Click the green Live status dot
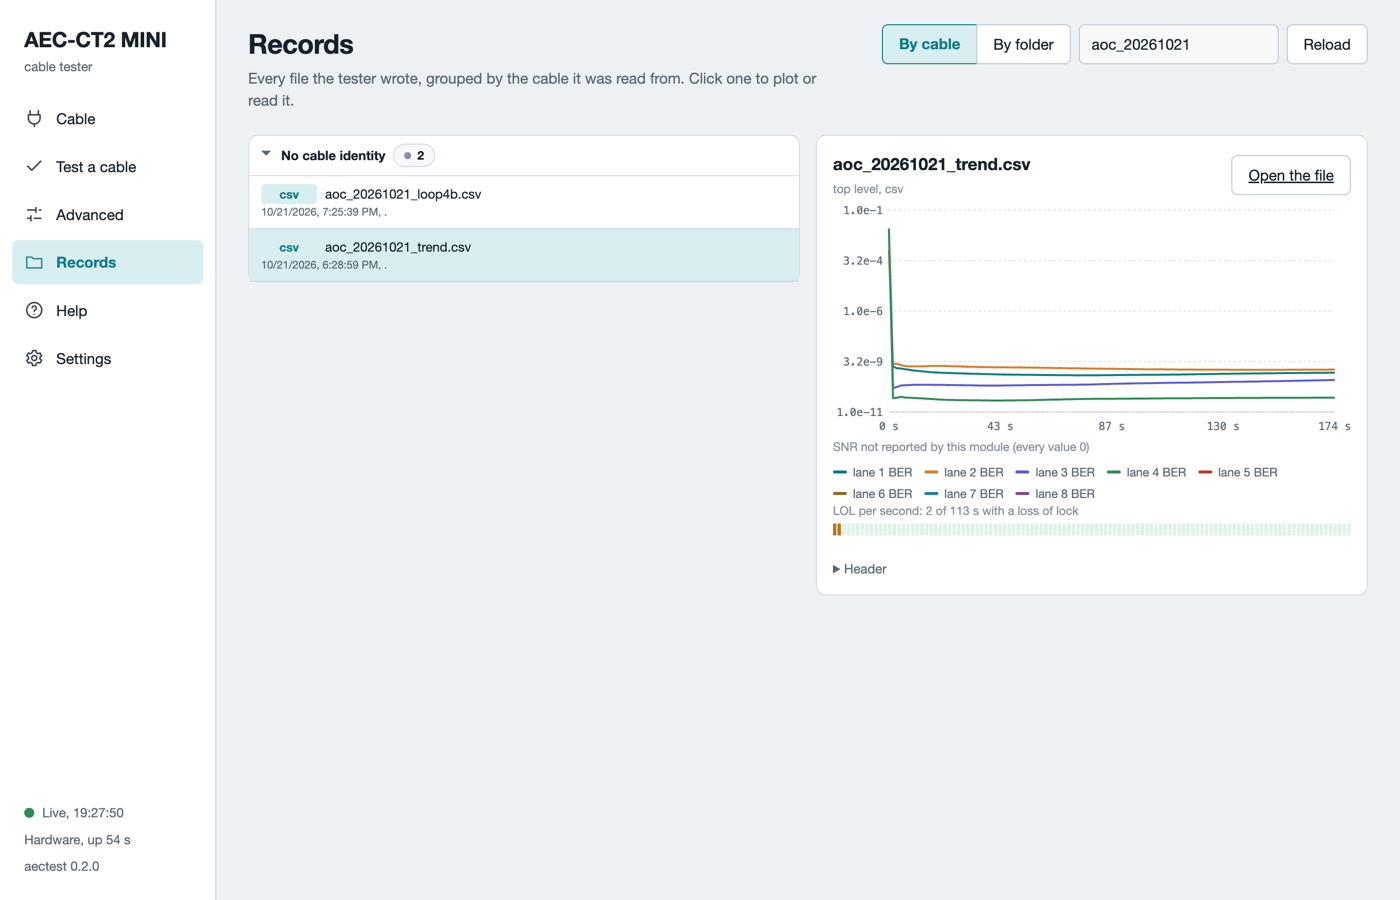Image resolution: width=1400 pixels, height=900 pixels. (29, 813)
